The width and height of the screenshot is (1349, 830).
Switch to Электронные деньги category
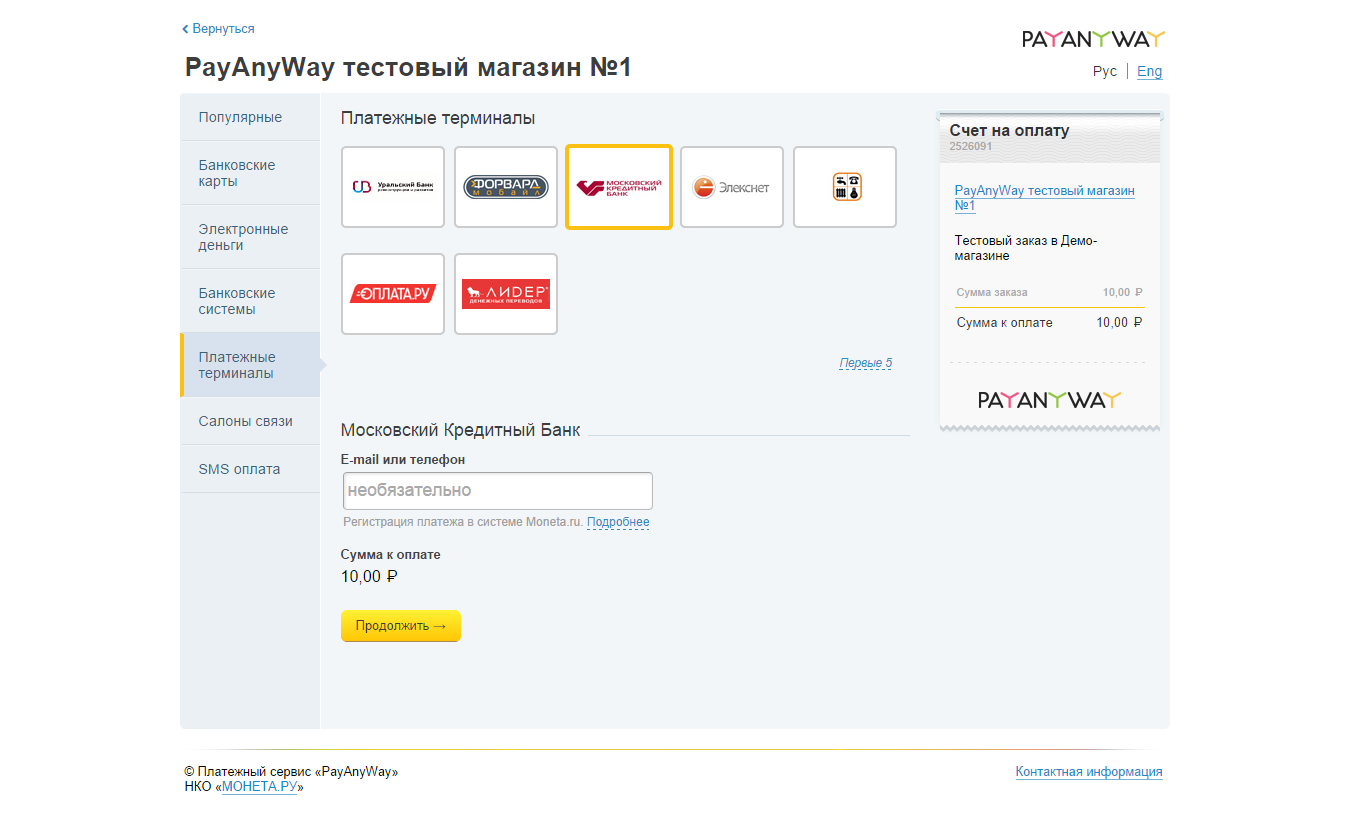point(250,237)
